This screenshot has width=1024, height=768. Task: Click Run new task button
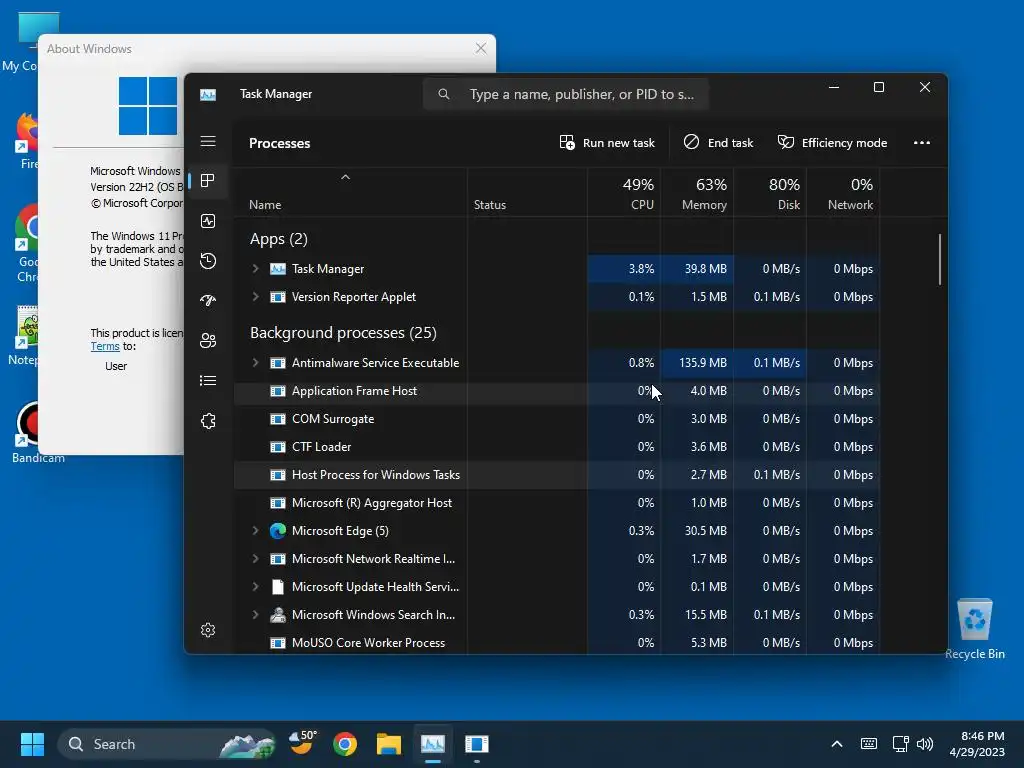607,142
